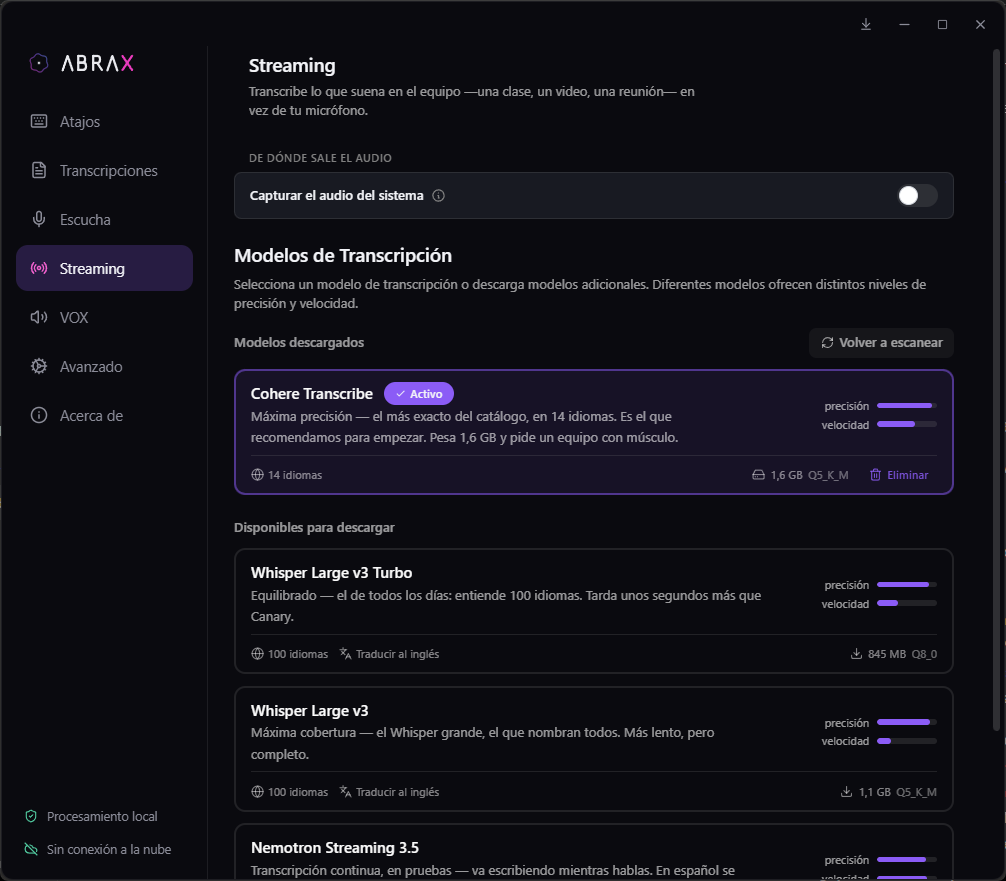The width and height of the screenshot is (1006, 881).
Task: Click 'Modelos de Transcripción' heading
Action: 343,255
